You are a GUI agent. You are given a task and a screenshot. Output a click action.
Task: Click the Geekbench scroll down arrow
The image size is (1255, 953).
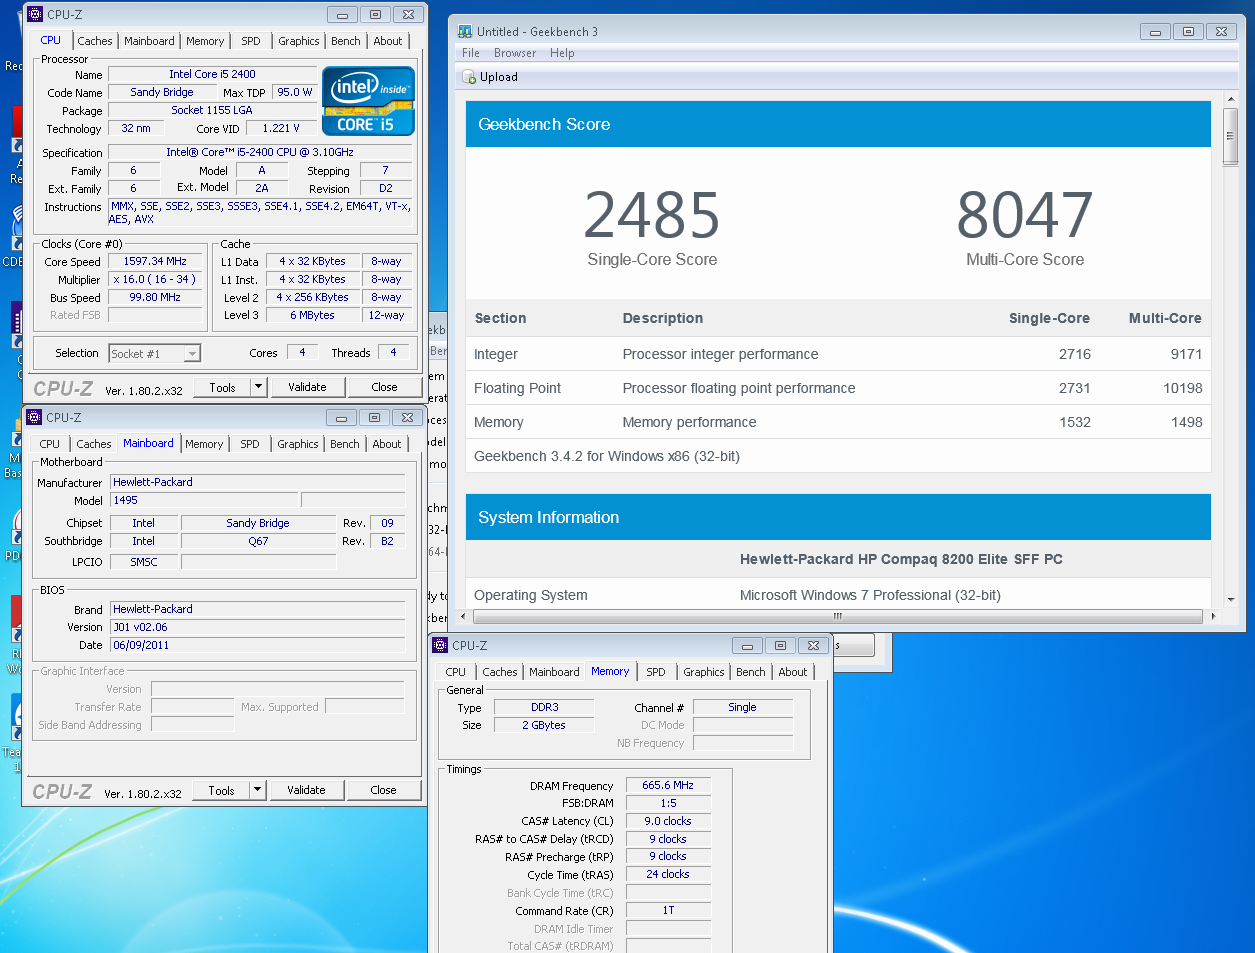point(1230,600)
